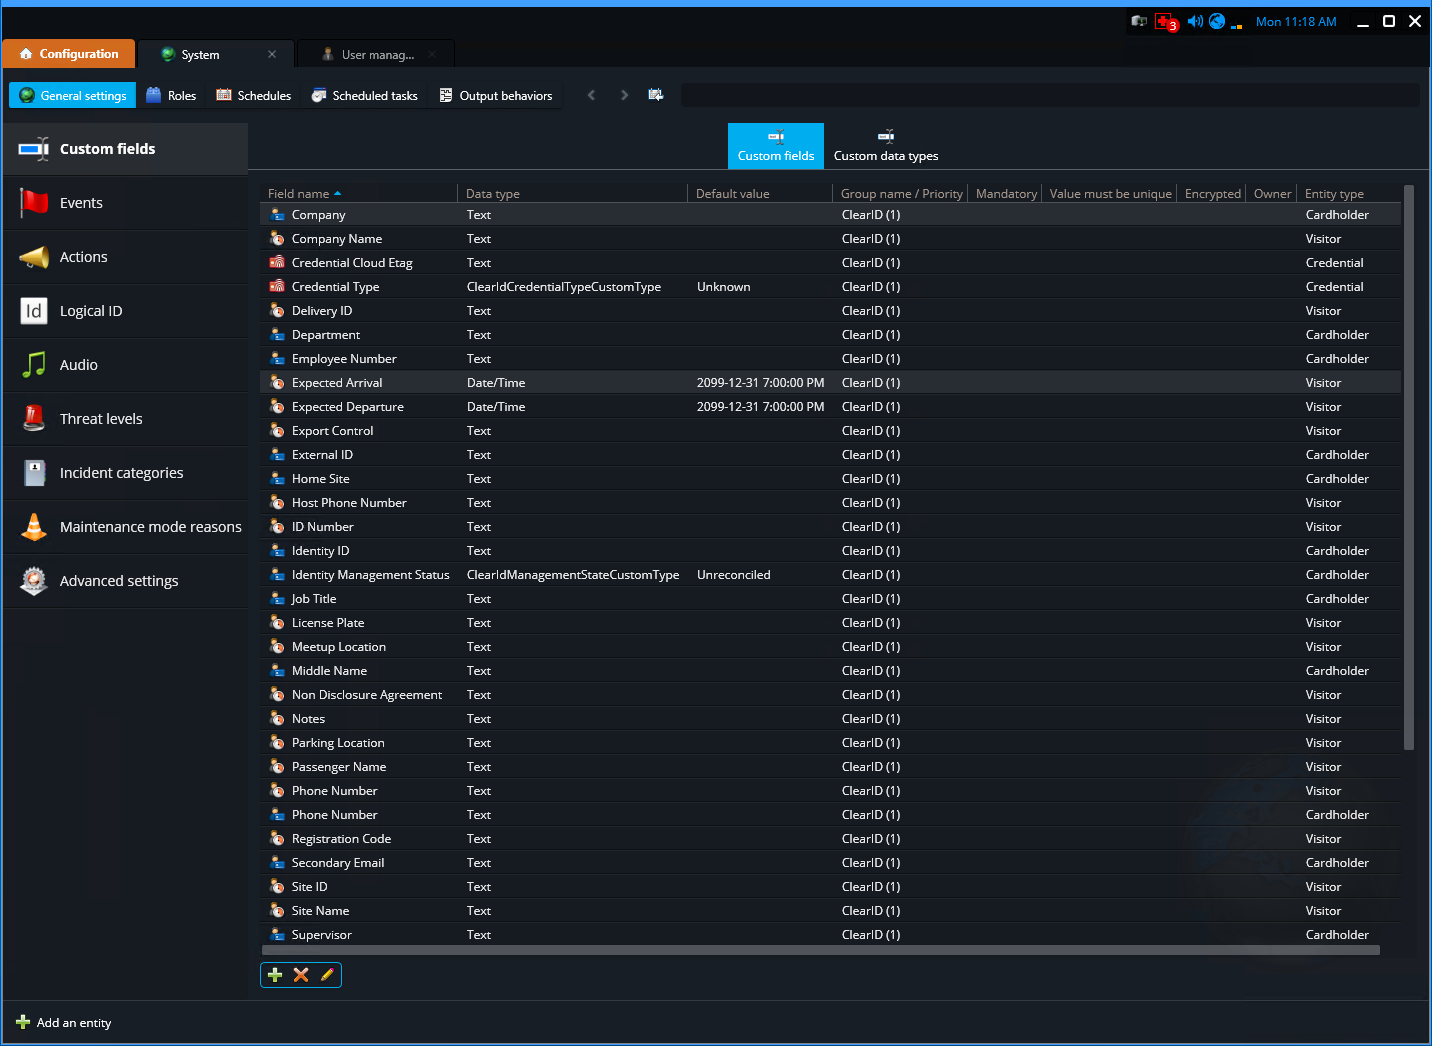Screen dimensions: 1432x1046
Task: Delete the selected custom field
Action: (300, 974)
